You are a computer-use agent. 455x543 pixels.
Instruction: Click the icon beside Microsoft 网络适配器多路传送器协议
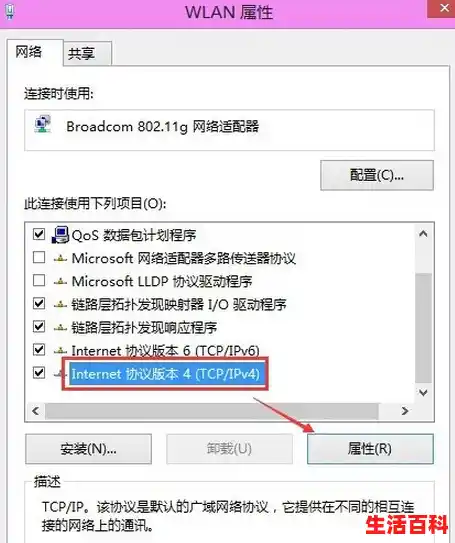coord(60,258)
